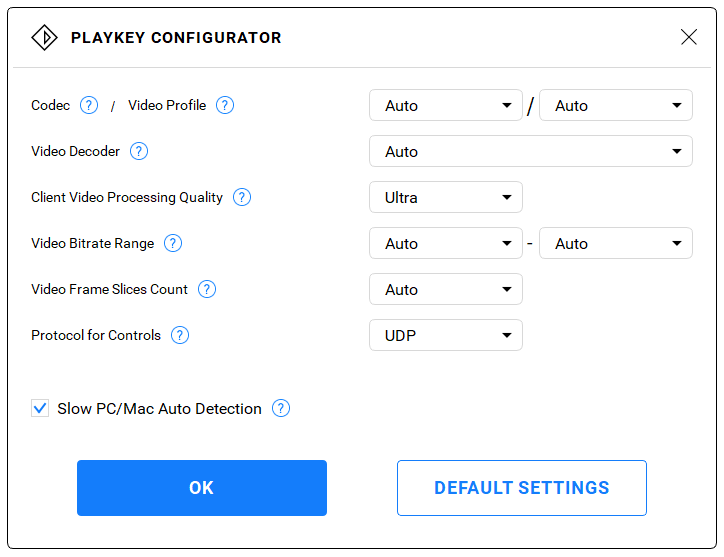The width and height of the screenshot is (724, 557).
Task: Open minimum Video Bitrate Range dropdown
Action: click(x=445, y=243)
